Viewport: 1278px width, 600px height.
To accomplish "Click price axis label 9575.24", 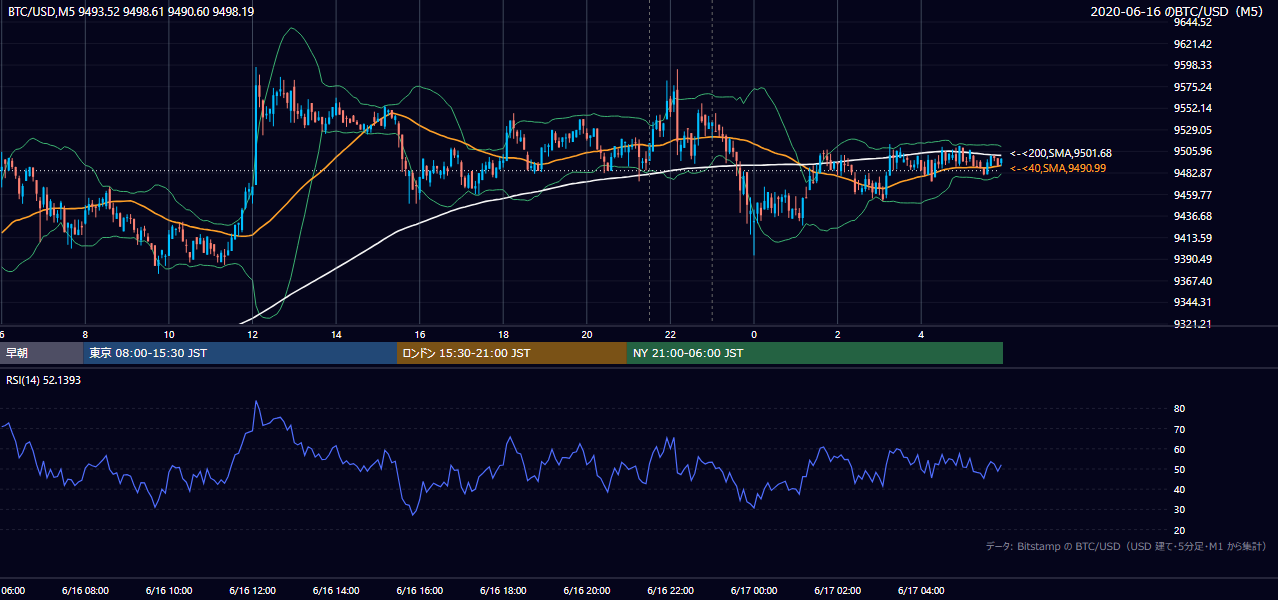I will click(x=1193, y=87).
